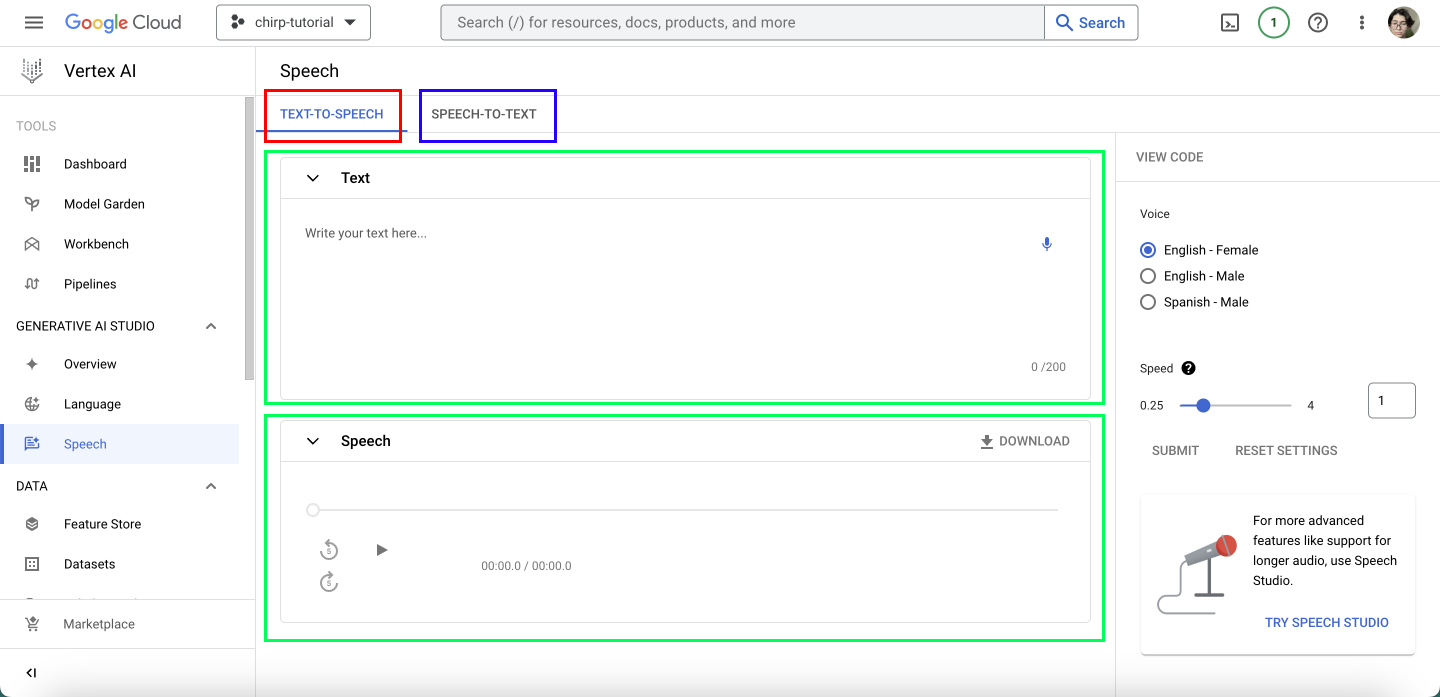1440x697 pixels.
Task: Open the three-dot settings menu
Action: point(1362,22)
